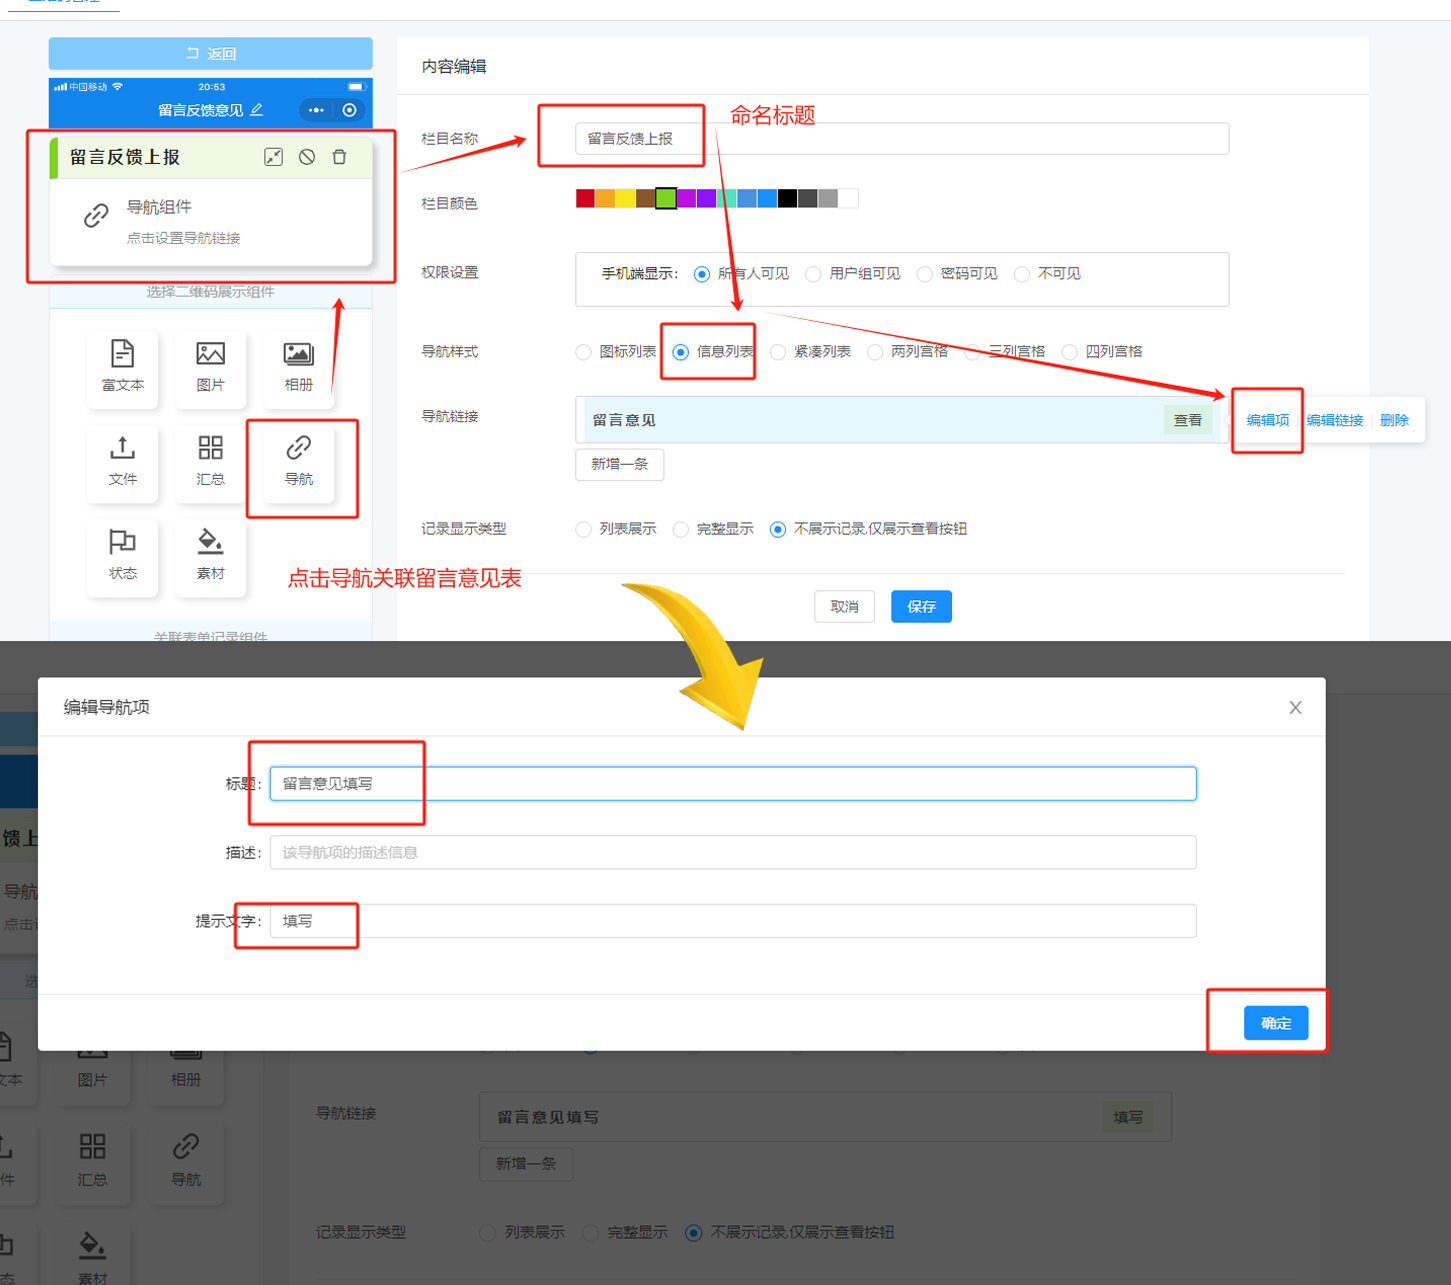1451x1285 pixels.
Task: Click 新增一条 to add navigation link
Action: [619, 464]
